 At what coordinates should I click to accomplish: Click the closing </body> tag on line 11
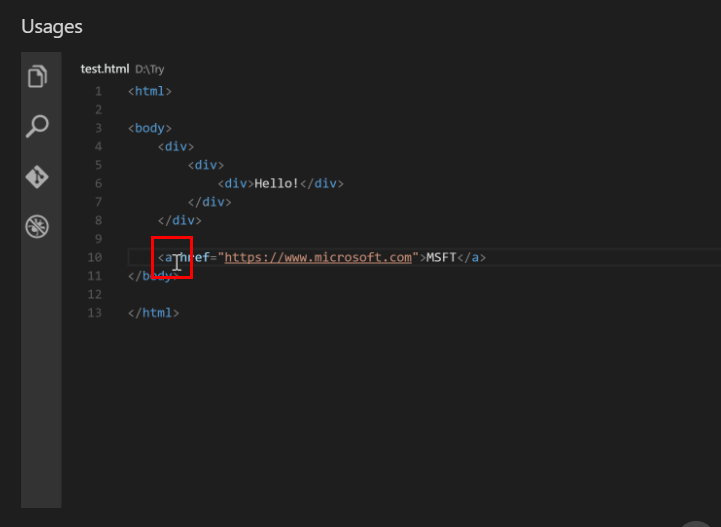tap(154, 276)
